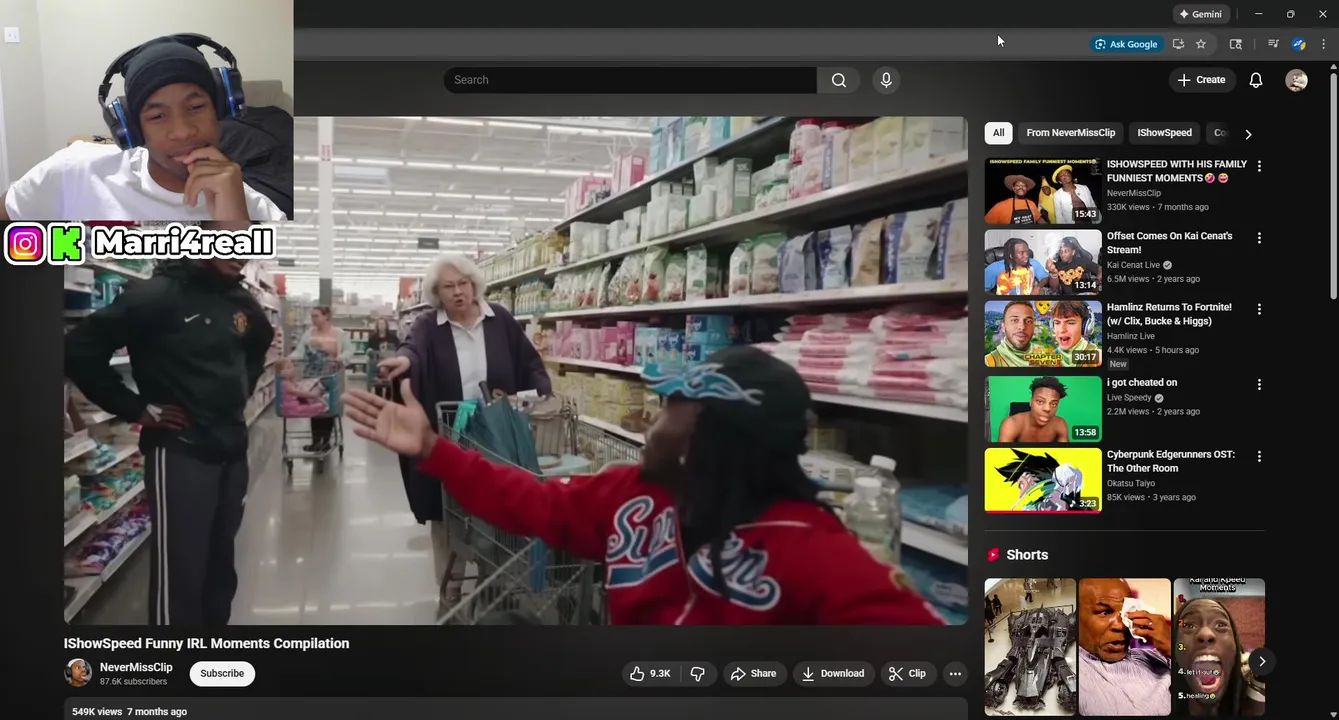
Task: Open the Gemini assistant in Chrome
Action: point(1200,14)
